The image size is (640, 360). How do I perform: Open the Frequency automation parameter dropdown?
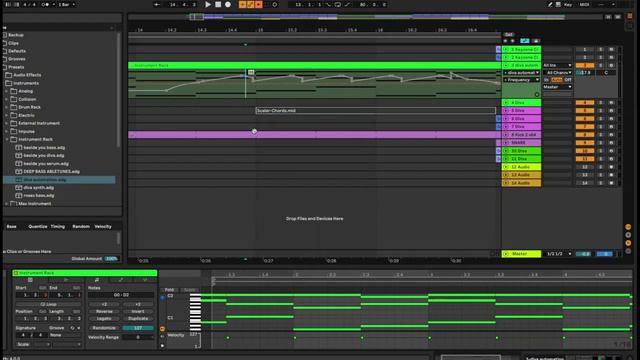[521, 80]
